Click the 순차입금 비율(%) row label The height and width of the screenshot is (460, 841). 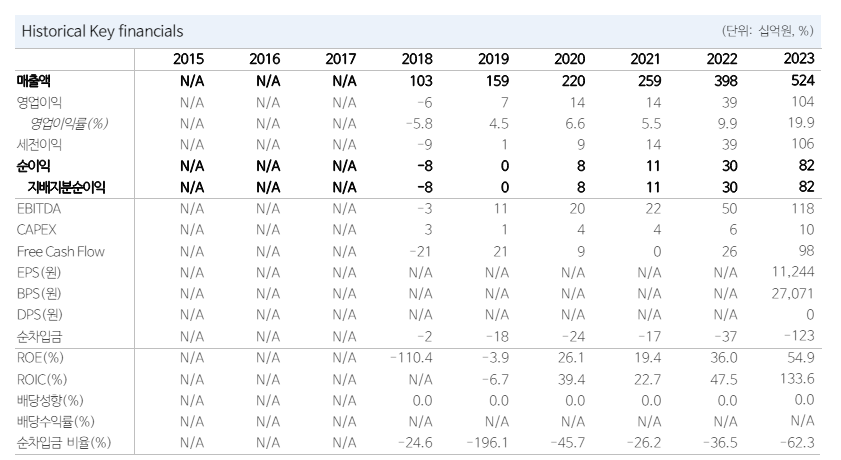click(63, 442)
